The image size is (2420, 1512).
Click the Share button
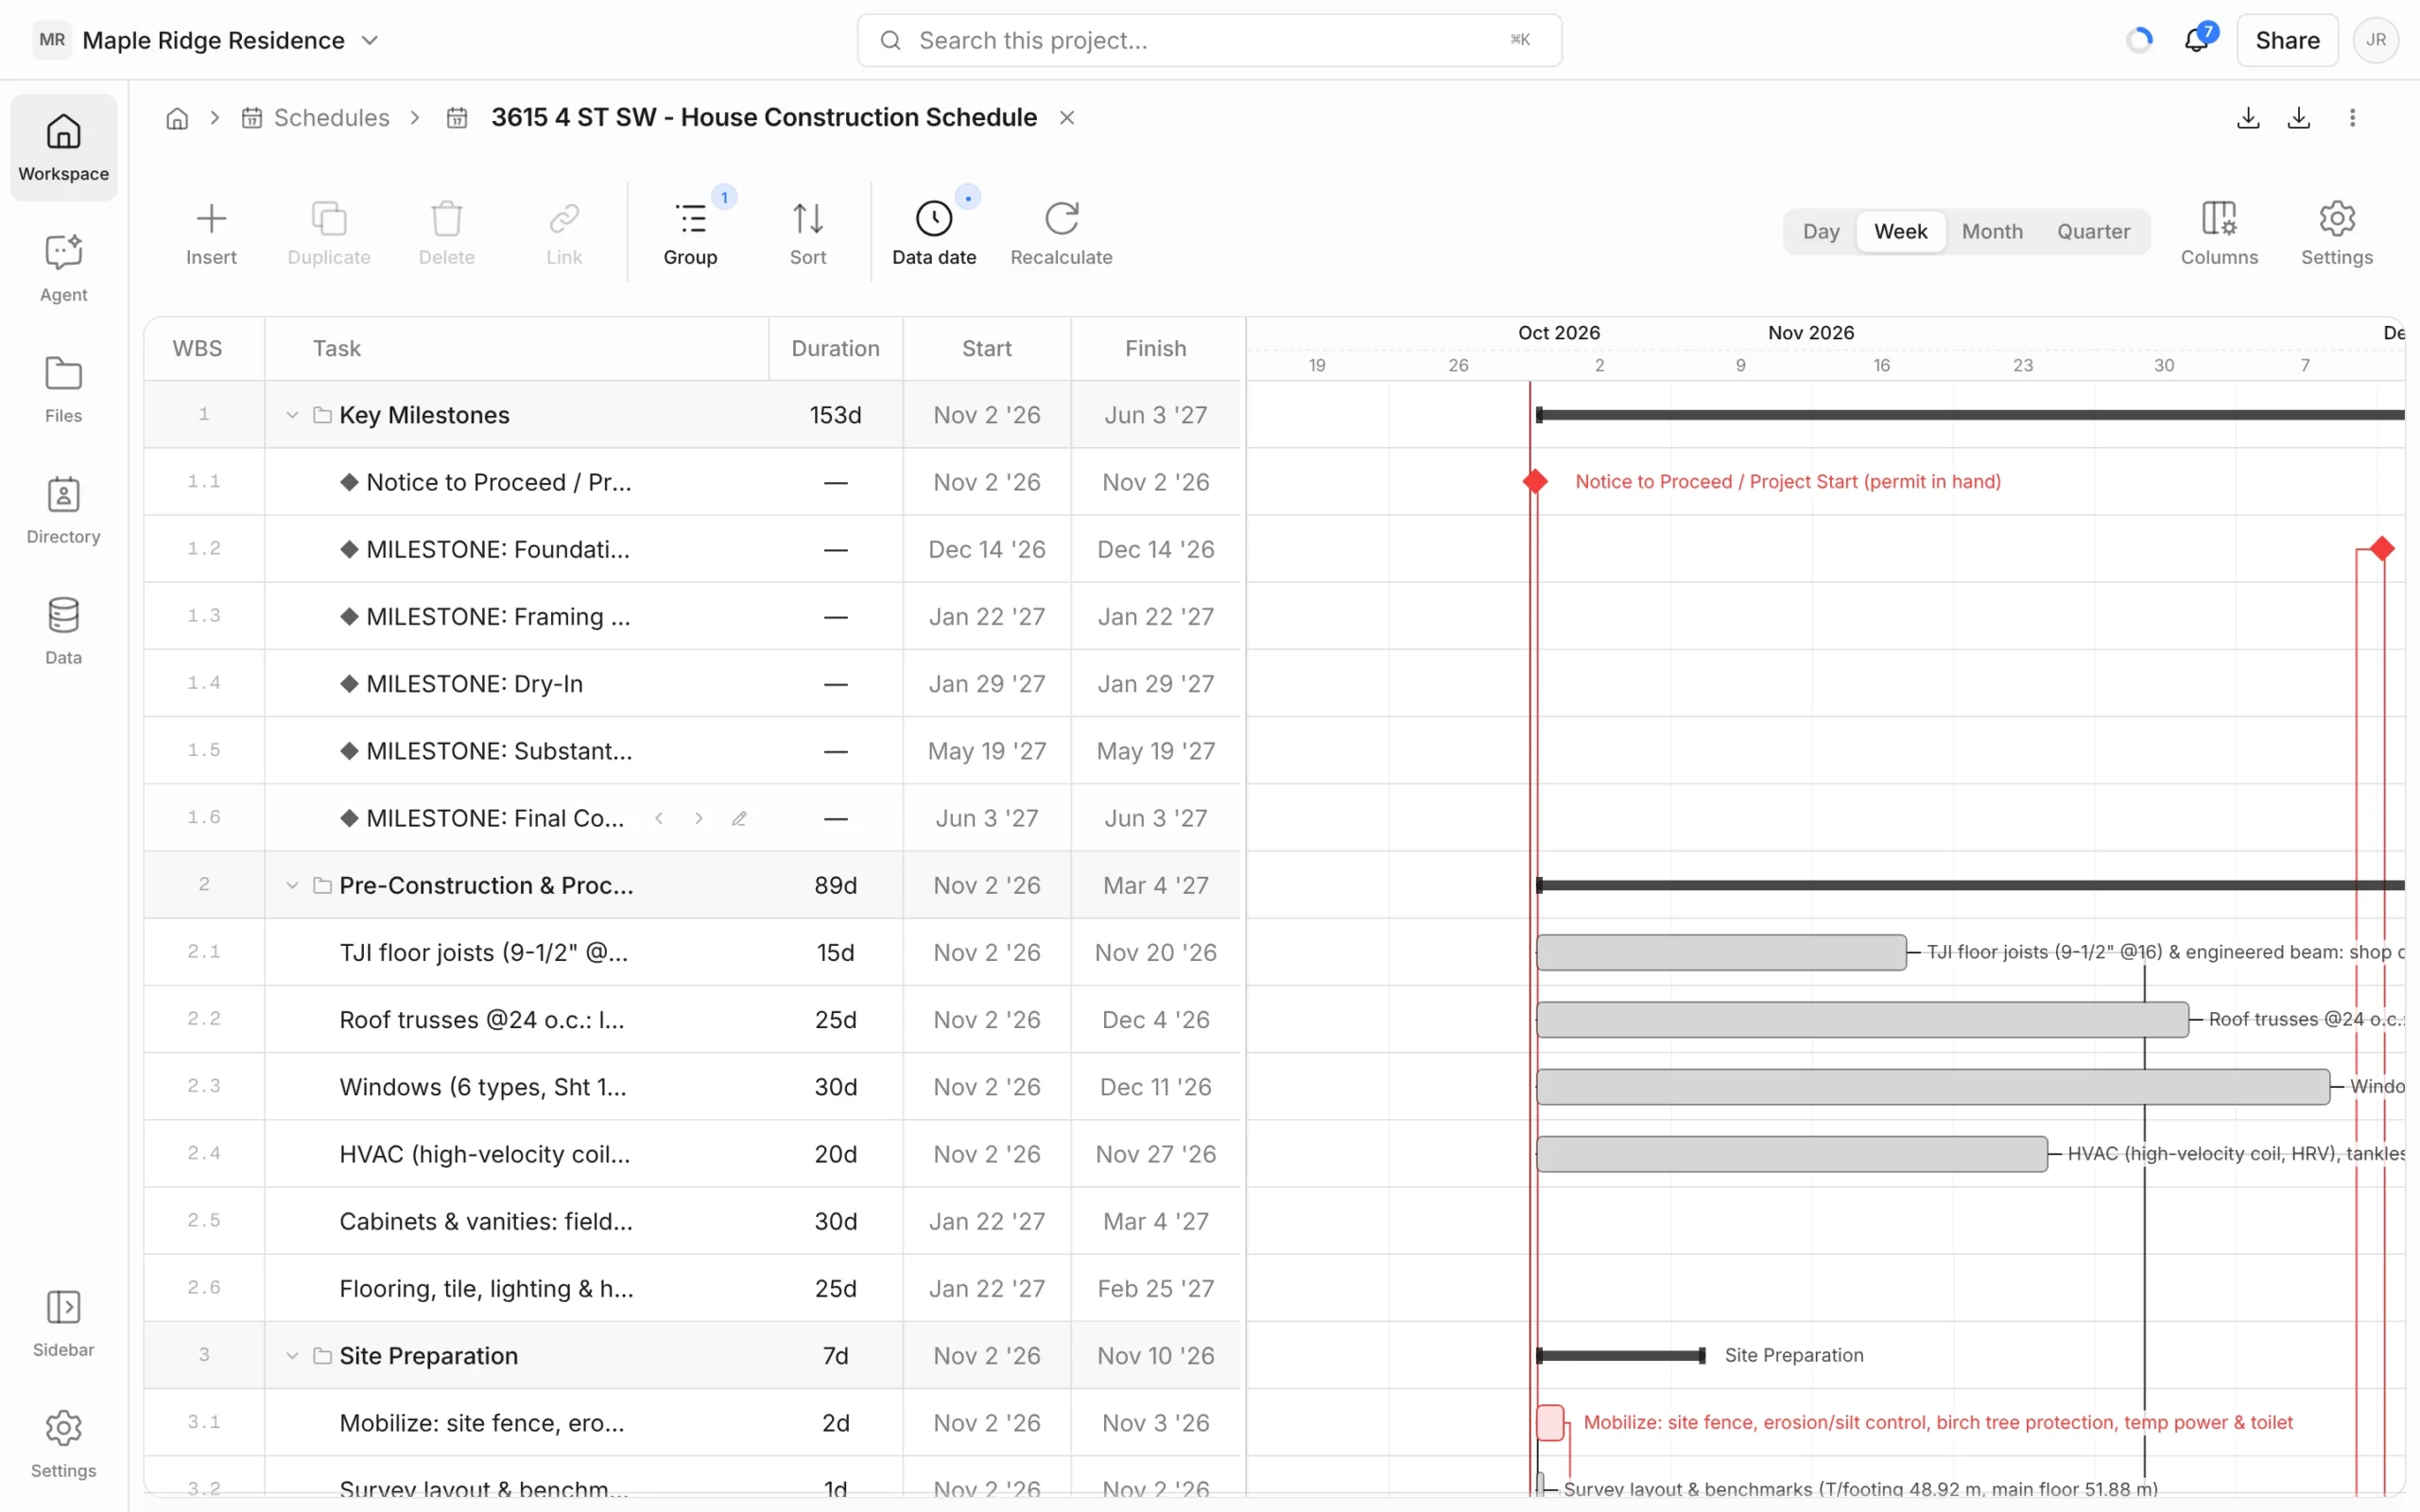click(x=2286, y=40)
